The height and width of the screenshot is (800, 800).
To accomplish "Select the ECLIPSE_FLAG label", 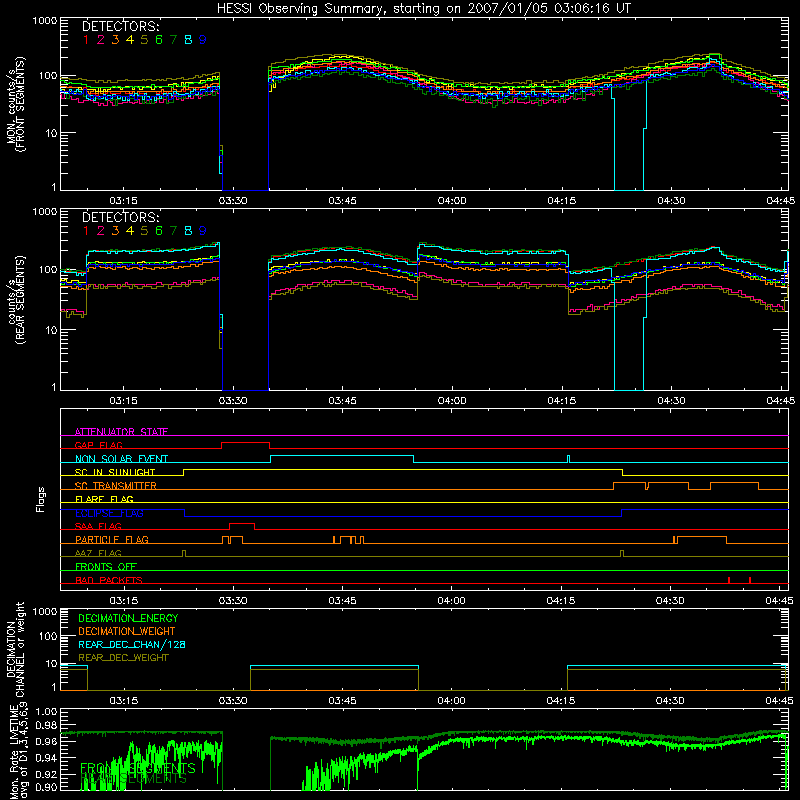I will (109, 513).
